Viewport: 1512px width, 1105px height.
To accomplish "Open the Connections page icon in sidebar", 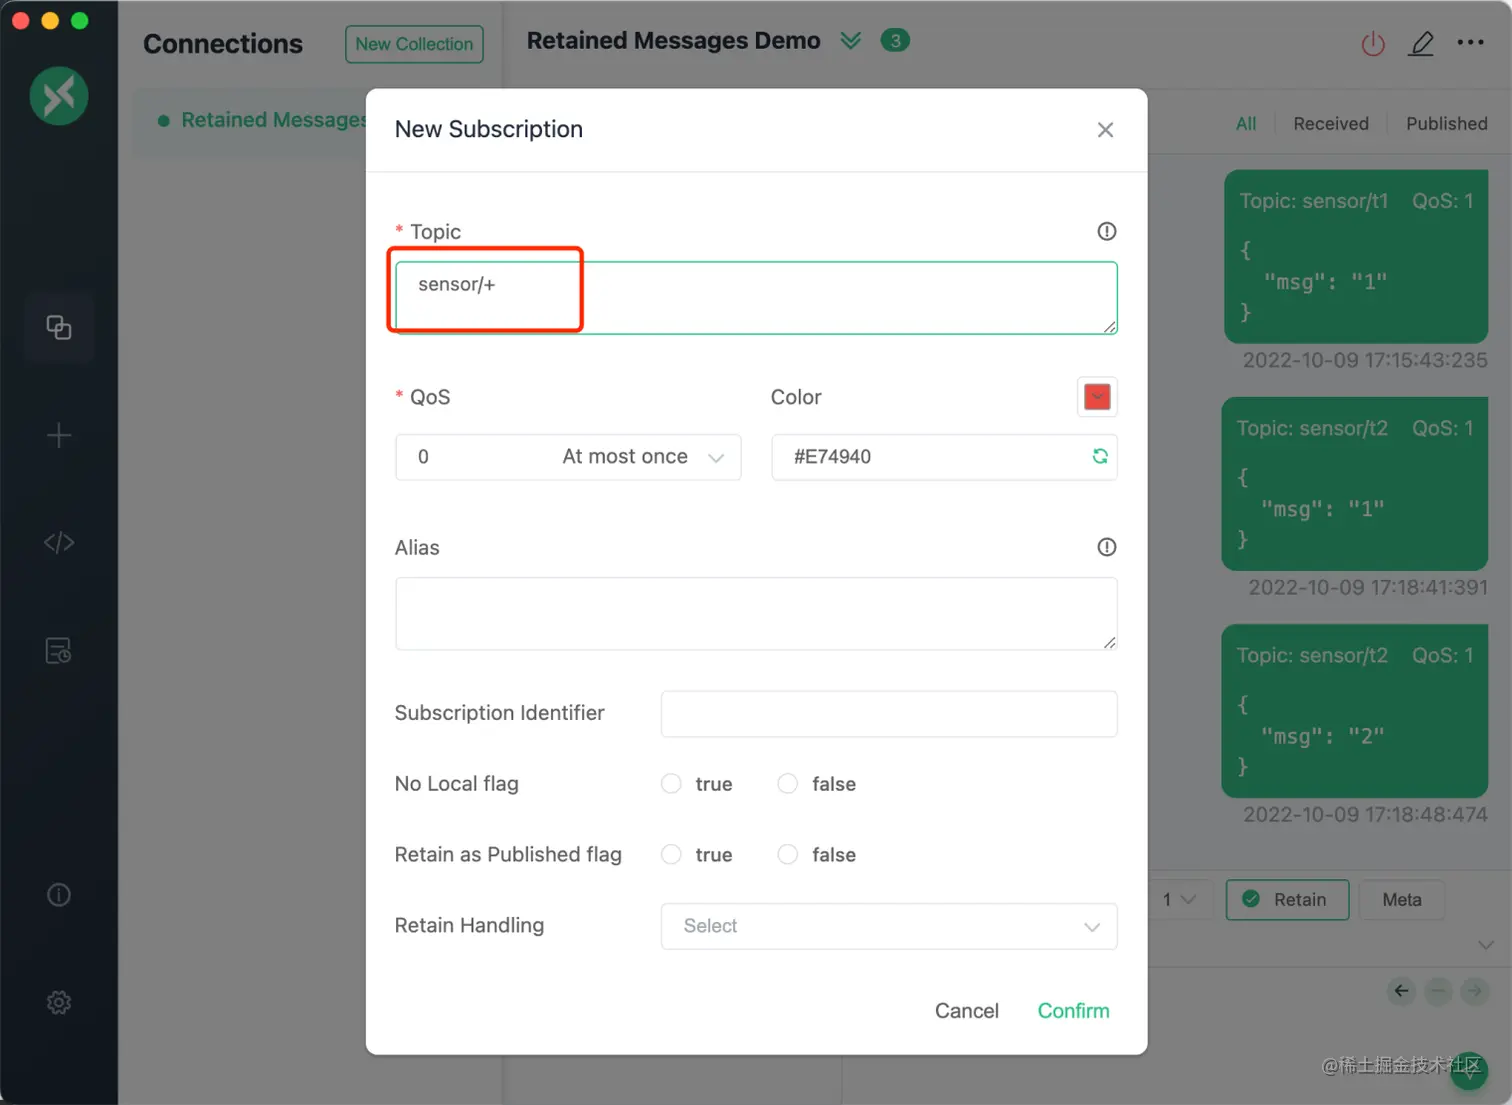I will coord(59,327).
